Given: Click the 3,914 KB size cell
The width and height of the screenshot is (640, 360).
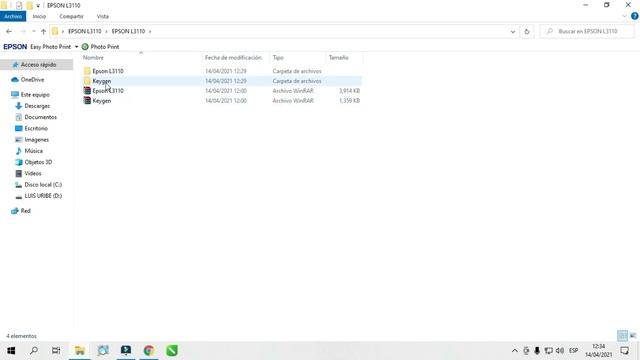Looking at the screenshot, I should click(349, 91).
